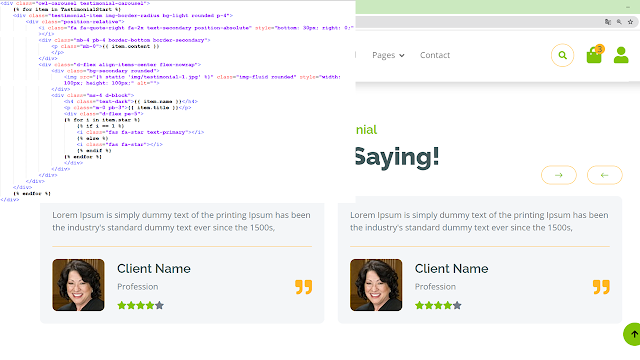Expand the Pages dropdown menu
The image size is (640, 360).
point(388,55)
